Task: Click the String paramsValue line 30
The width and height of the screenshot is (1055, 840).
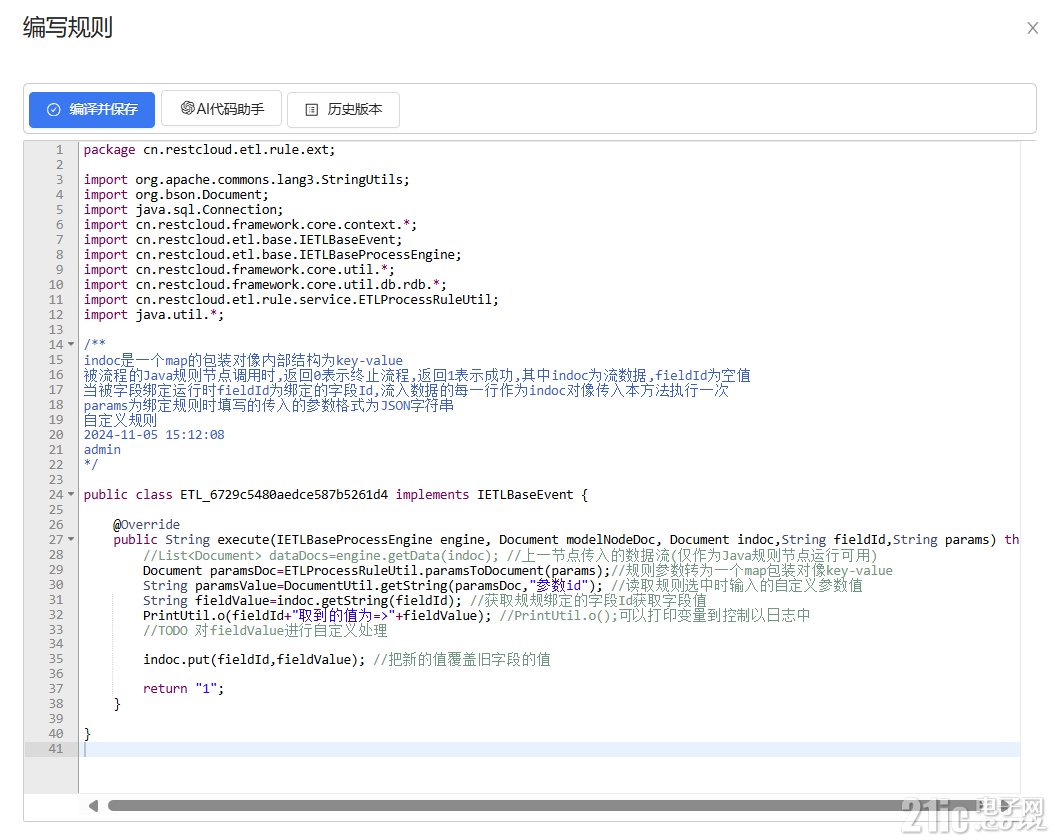Action: [373, 586]
